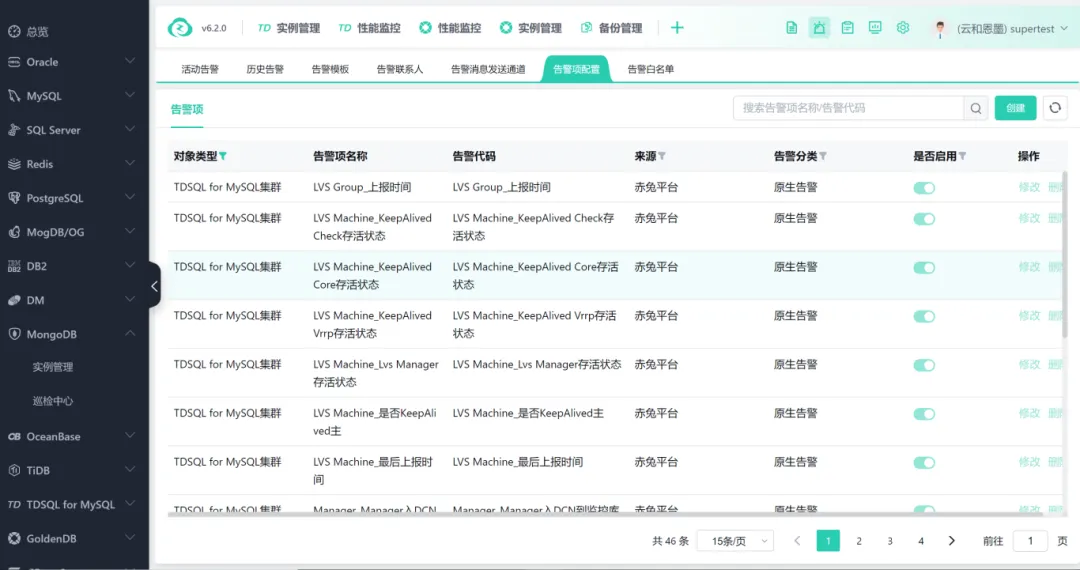The image size is (1080, 570).
Task: Click the search magnifier icon
Action: coord(976,108)
